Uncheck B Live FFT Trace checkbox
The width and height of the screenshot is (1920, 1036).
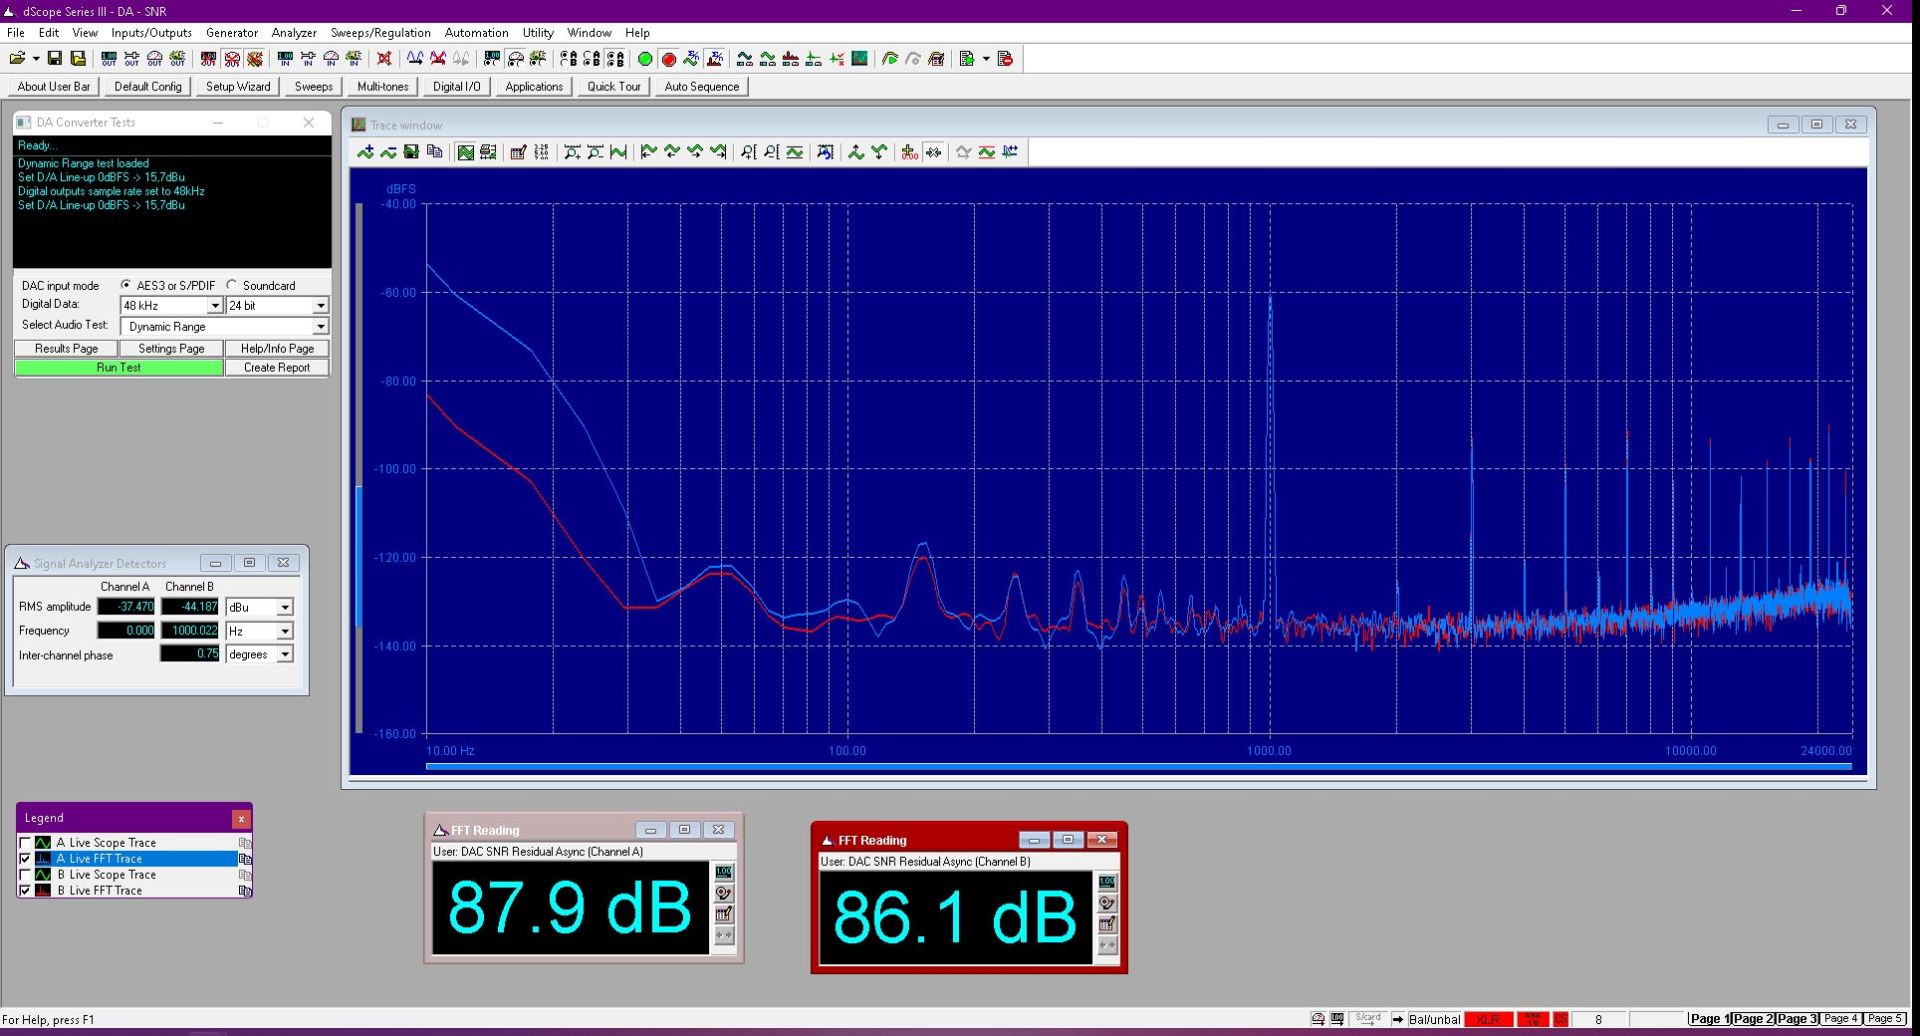[25, 891]
